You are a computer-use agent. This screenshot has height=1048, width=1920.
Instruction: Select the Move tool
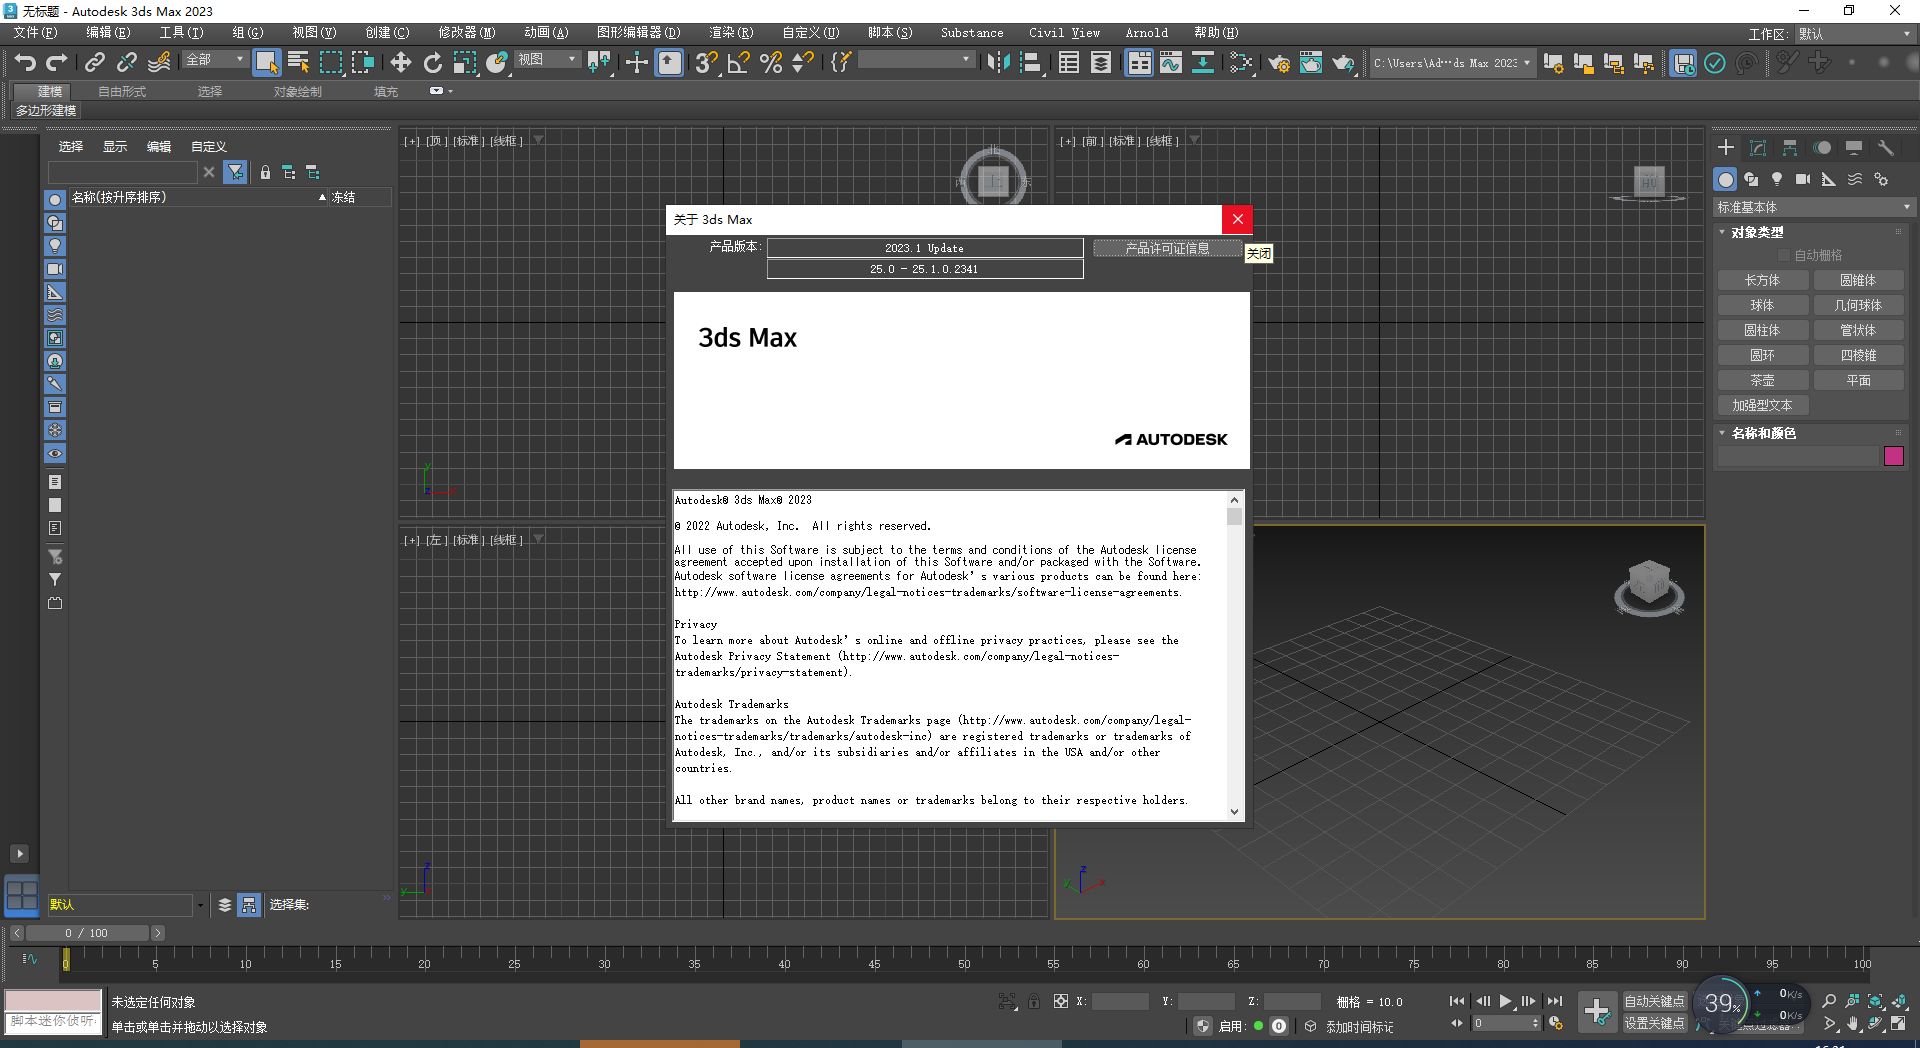point(400,62)
